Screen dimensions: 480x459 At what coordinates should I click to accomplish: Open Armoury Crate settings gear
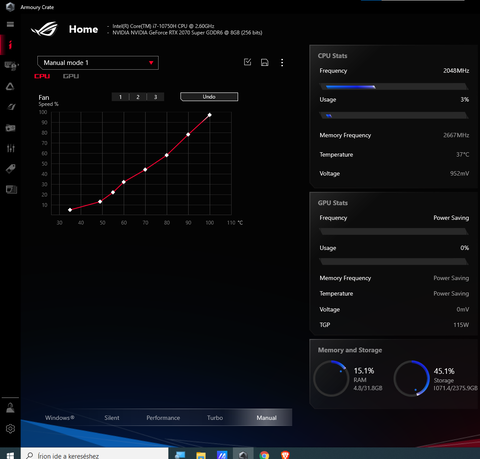[10, 429]
